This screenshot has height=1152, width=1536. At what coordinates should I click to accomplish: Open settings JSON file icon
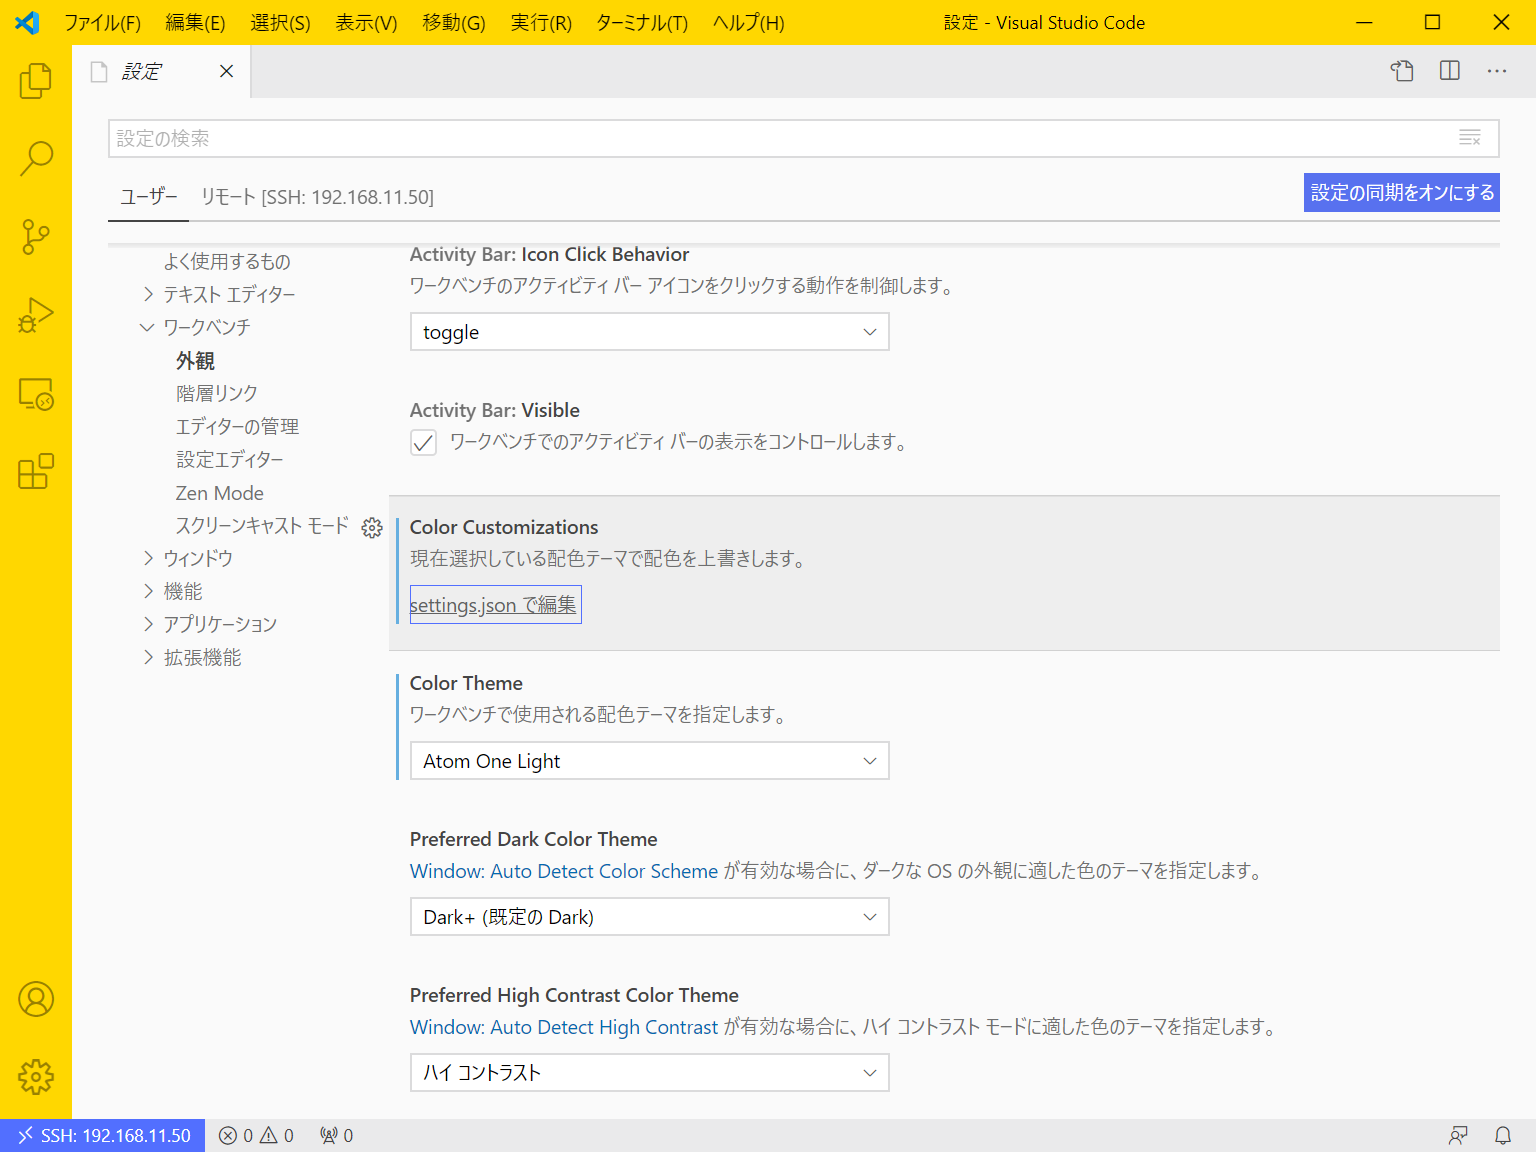(x=1402, y=71)
